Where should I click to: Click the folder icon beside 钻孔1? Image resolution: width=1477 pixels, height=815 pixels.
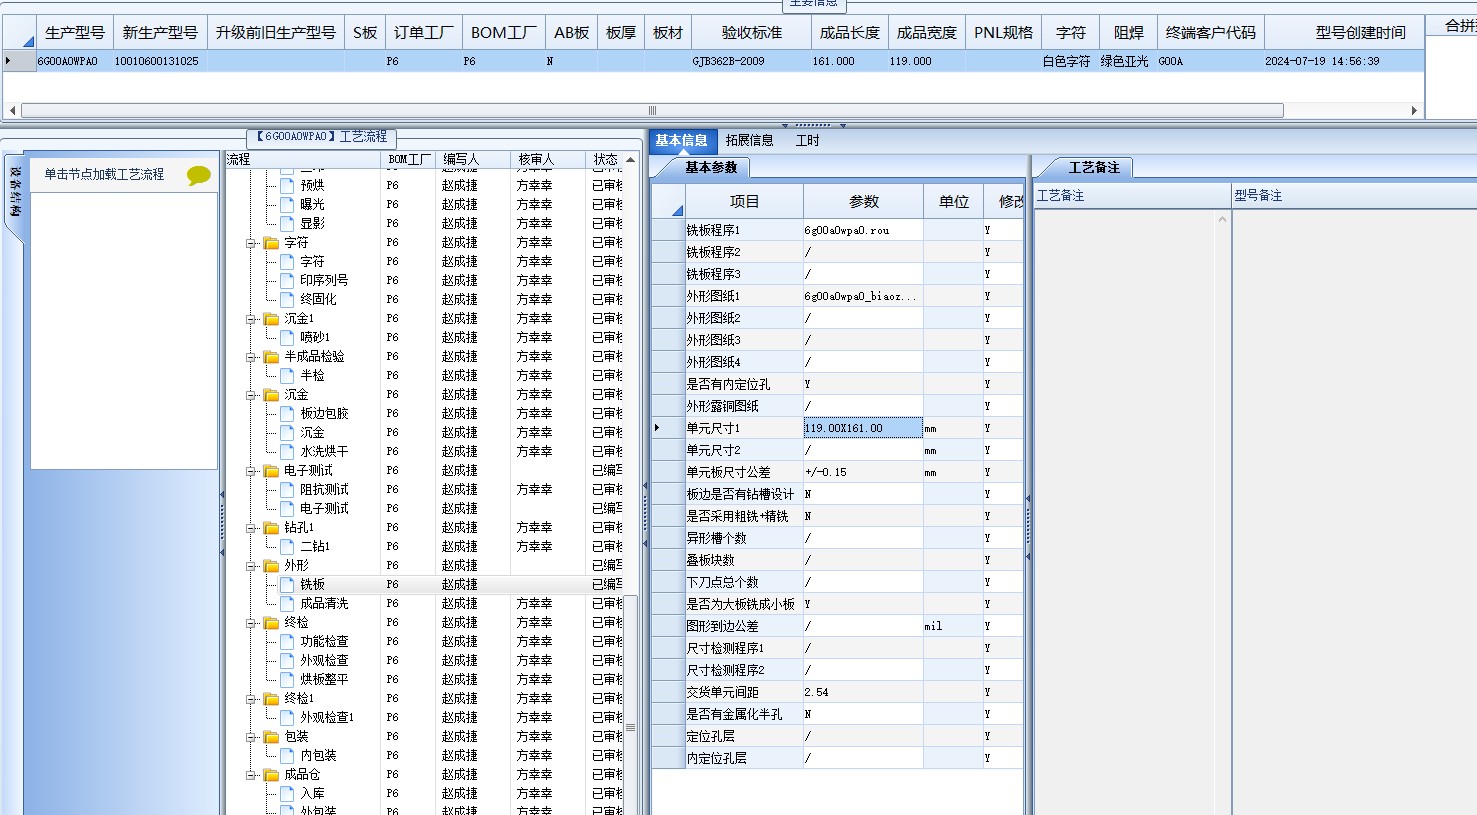271,528
